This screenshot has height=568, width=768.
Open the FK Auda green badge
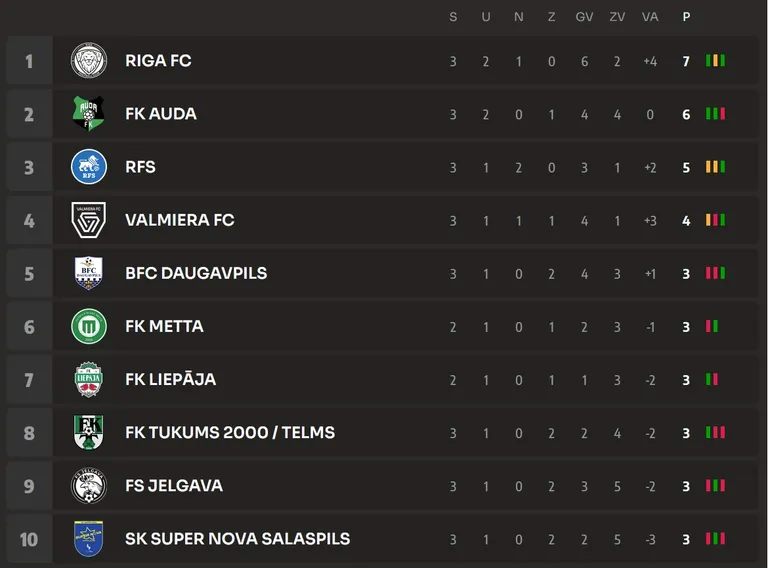tap(89, 113)
